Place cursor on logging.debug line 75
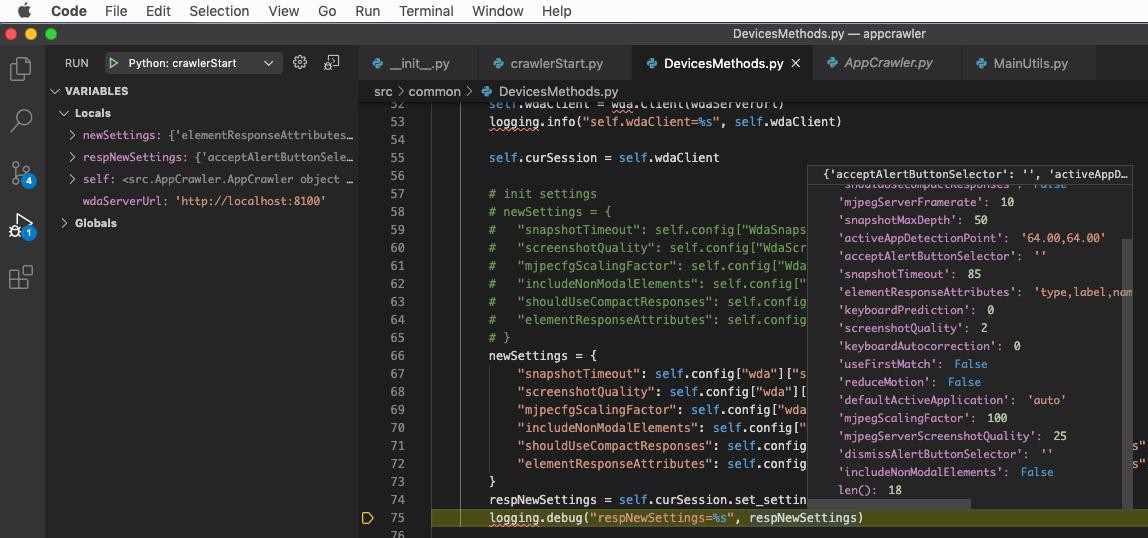Viewport: 1148px width, 538px height. tap(676, 518)
